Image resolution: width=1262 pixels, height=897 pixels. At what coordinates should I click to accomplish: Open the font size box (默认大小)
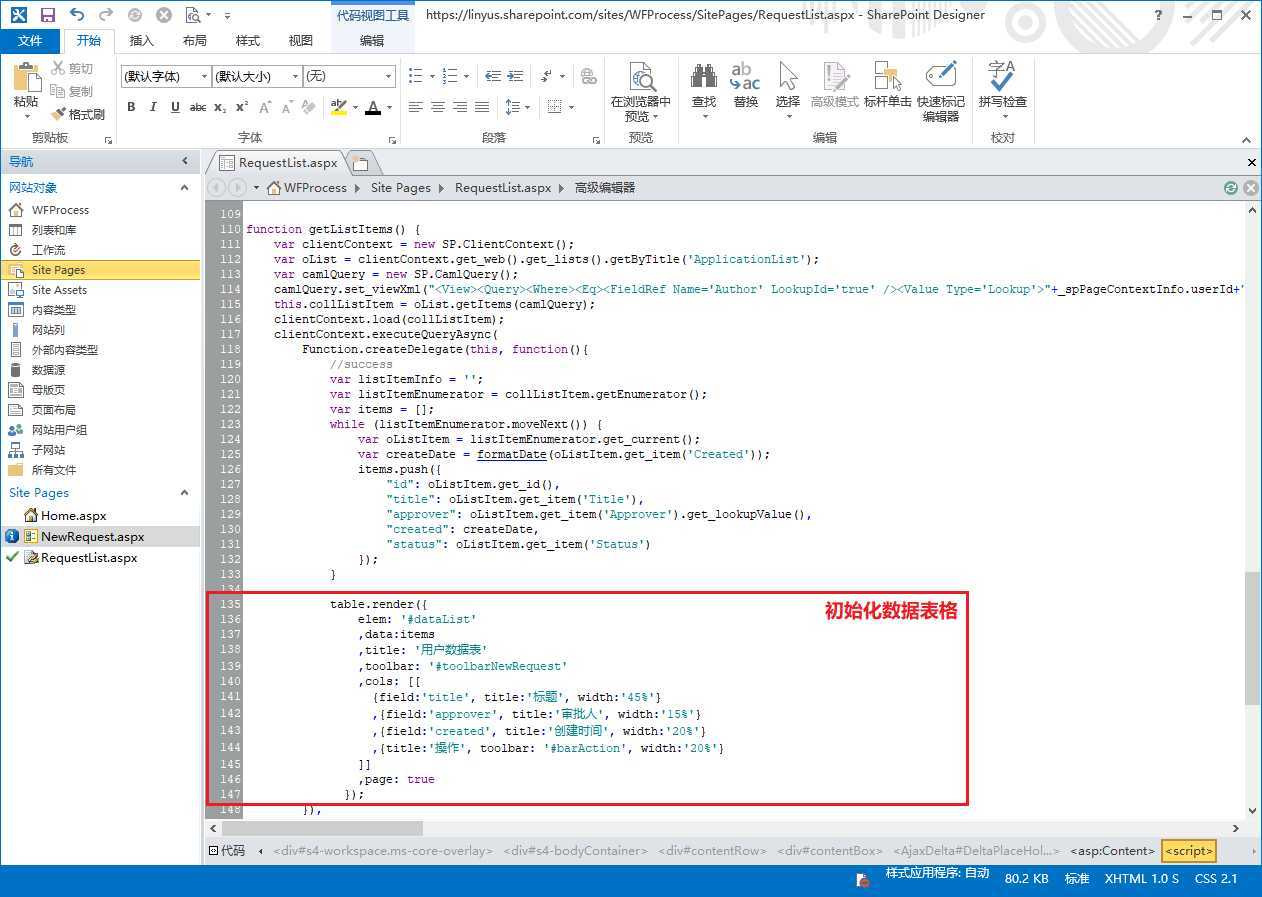pos(257,76)
